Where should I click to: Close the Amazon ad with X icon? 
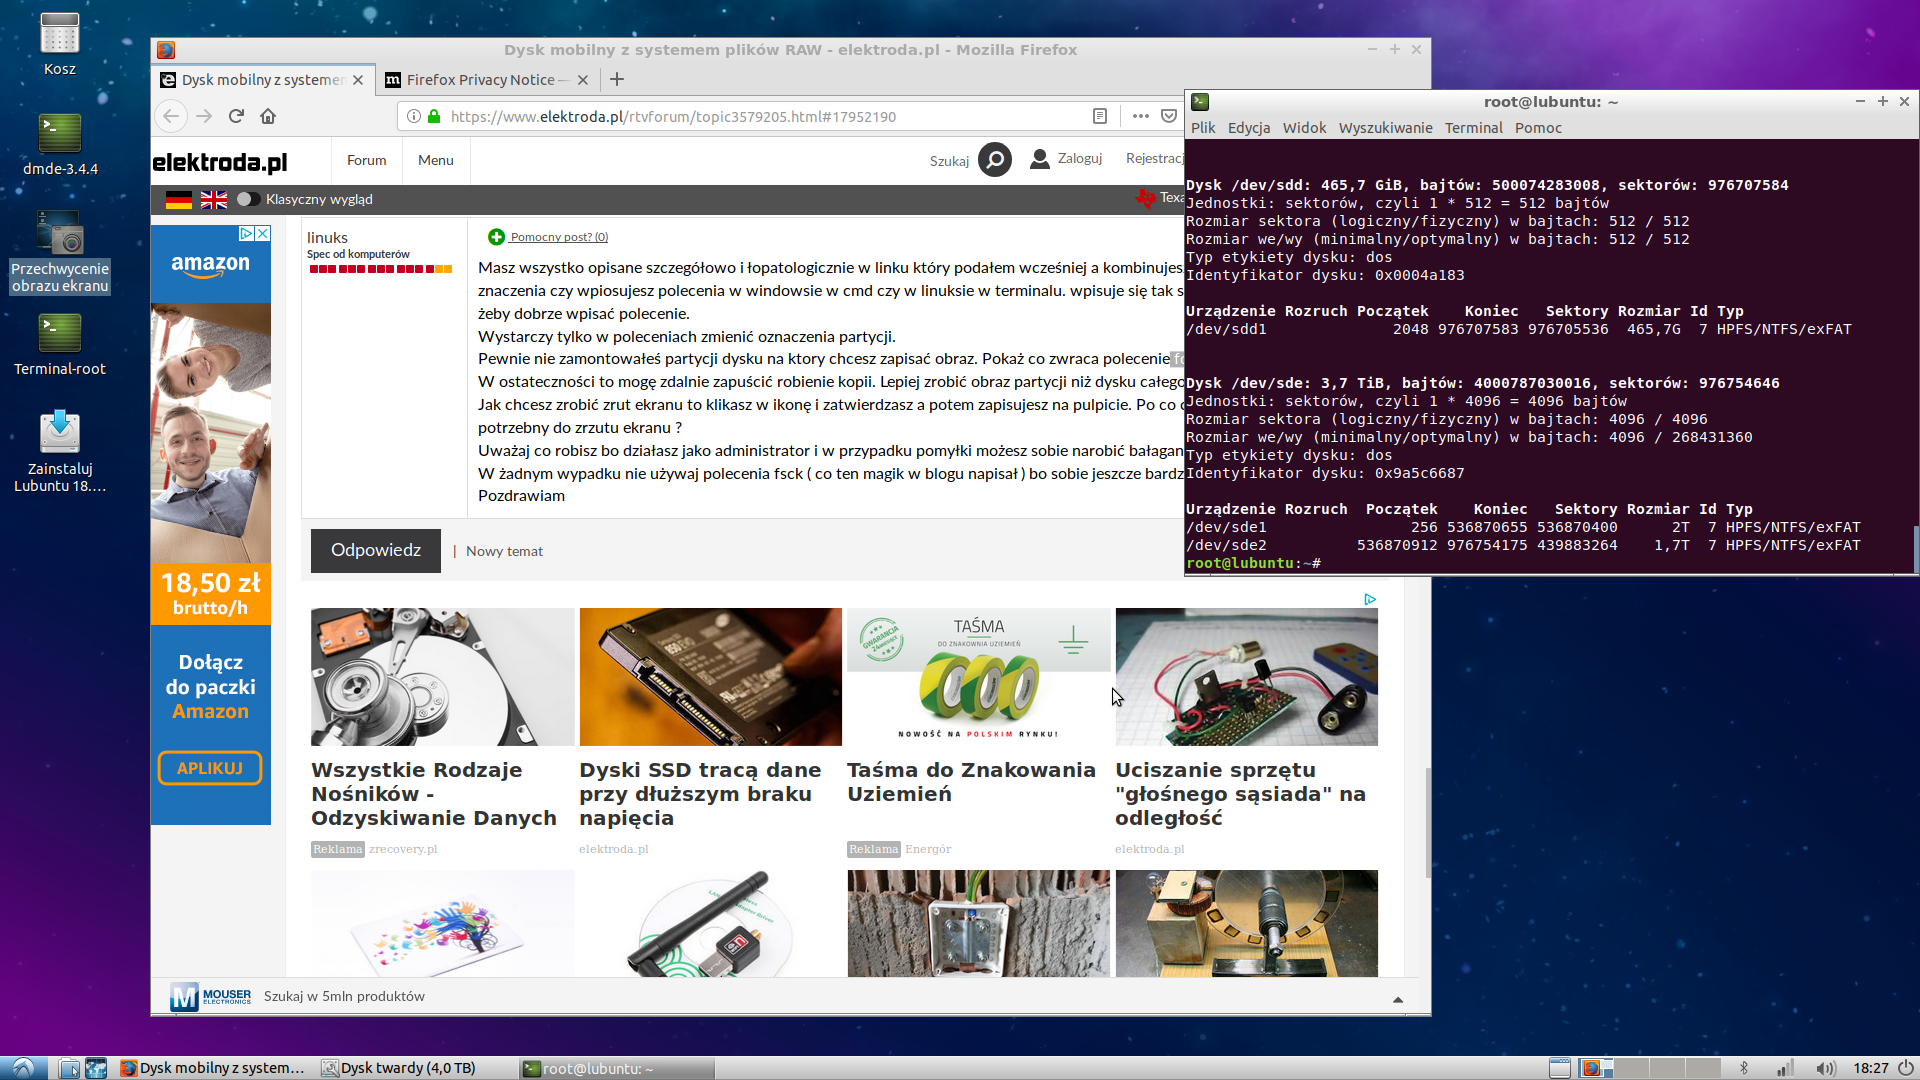[262, 233]
